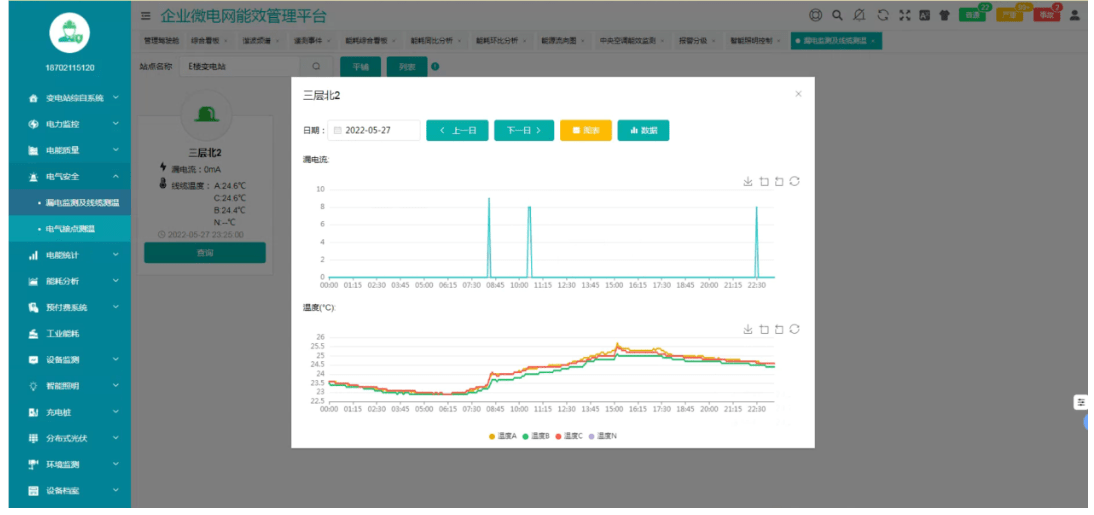Viewport: 1094px width, 515px height.
Task: Click the green alarm badge showing 22
Action: pyautogui.click(x=973, y=15)
